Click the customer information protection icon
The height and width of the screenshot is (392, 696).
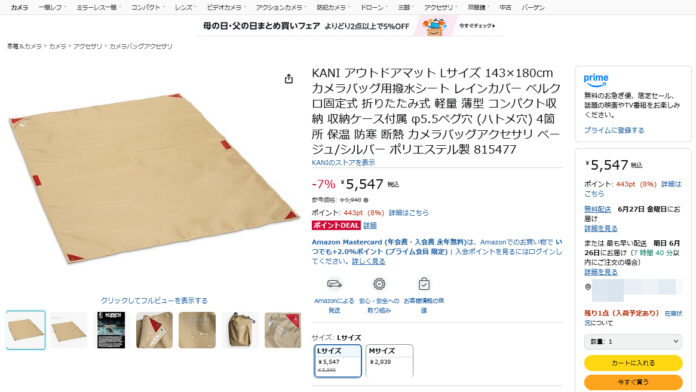coord(424,284)
